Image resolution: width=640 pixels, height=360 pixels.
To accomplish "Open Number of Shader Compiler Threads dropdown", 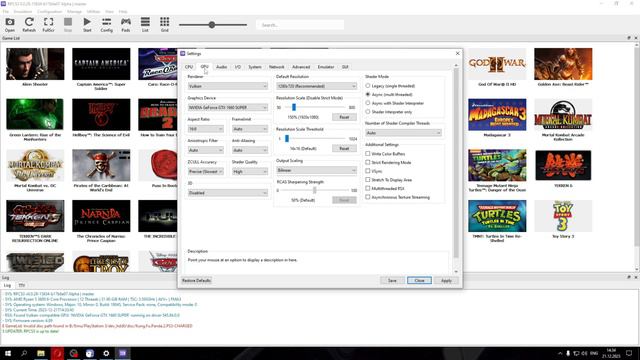I will (x=403, y=133).
